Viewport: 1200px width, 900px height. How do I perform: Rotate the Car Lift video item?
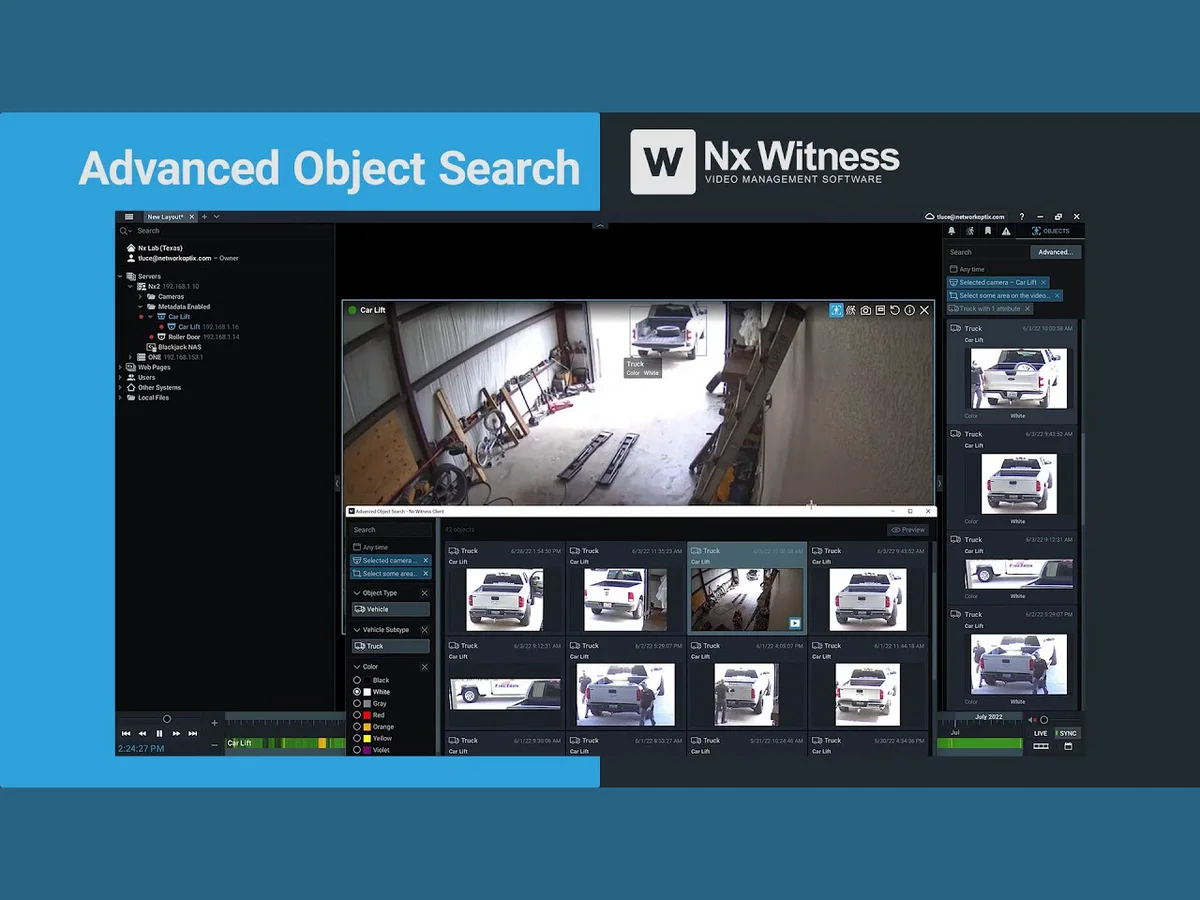pyautogui.click(x=895, y=310)
